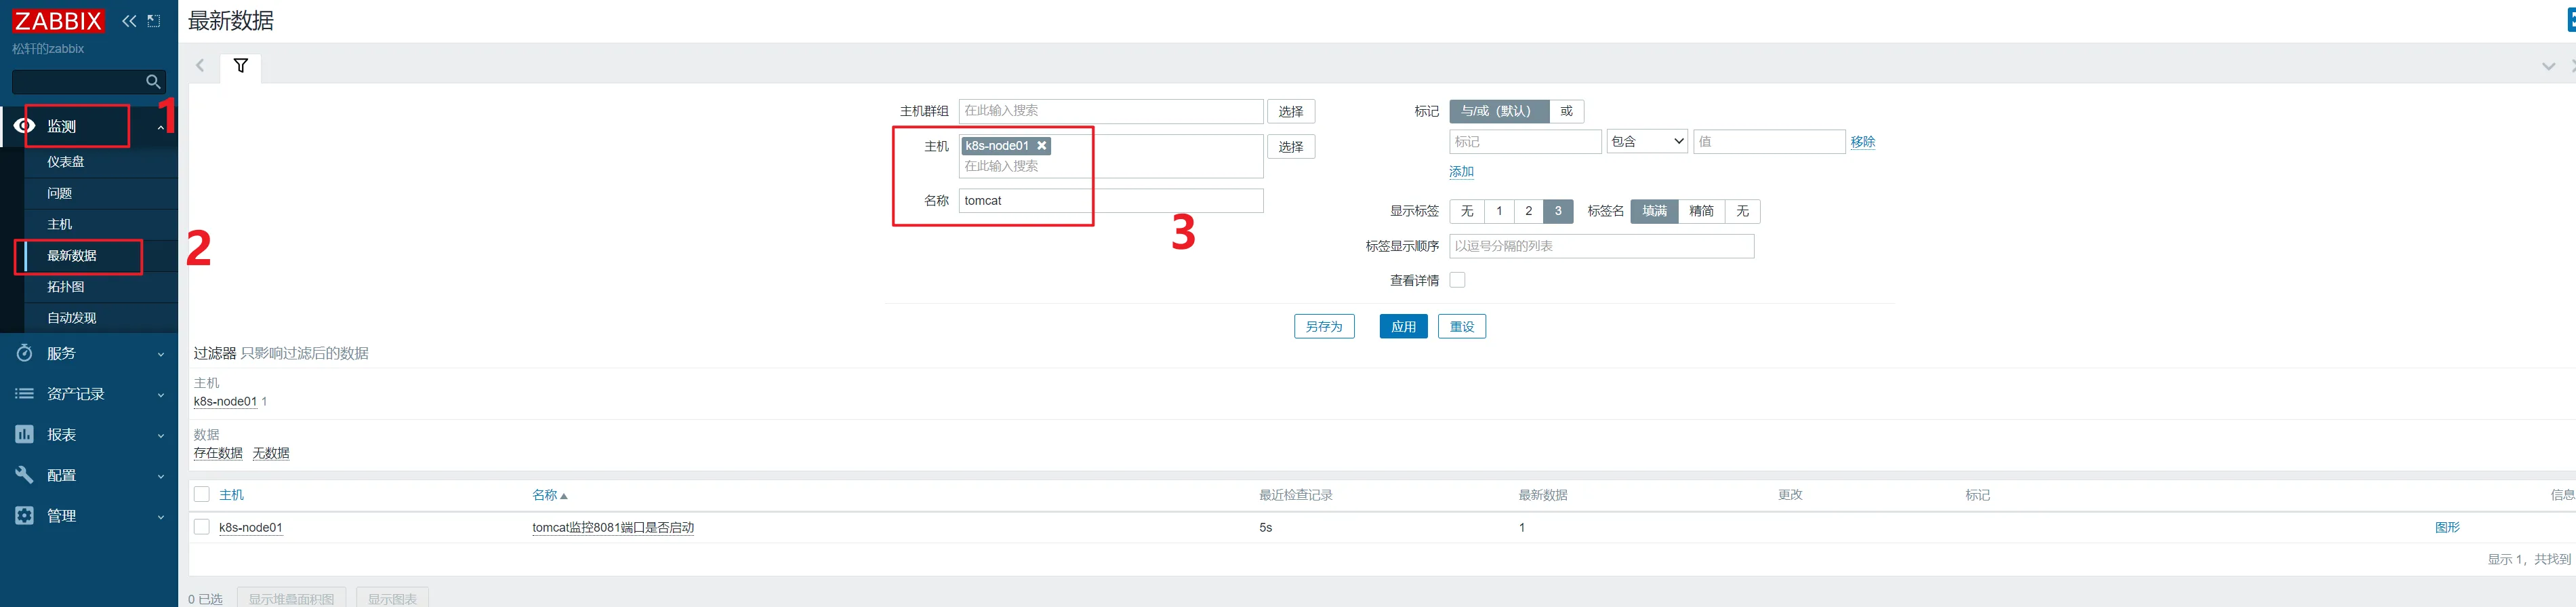This screenshot has height=607, width=2576.
Task: Go to previous filter tab arrow
Action: [x=200, y=66]
